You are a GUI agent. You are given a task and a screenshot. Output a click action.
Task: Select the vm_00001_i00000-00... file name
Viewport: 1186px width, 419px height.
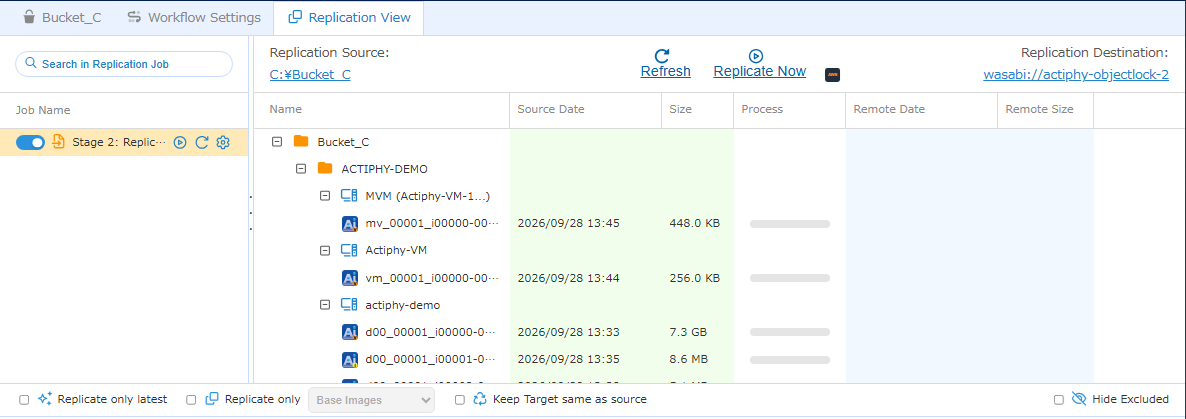(x=432, y=278)
